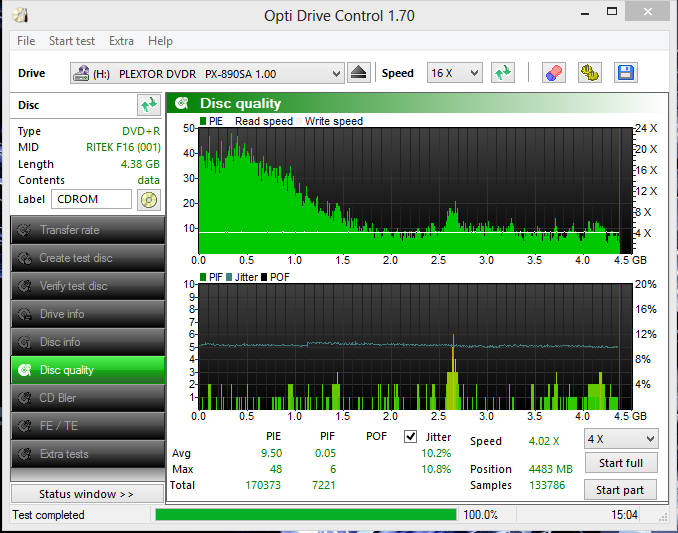Image resolution: width=678 pixels, height=533 pixels.
Task: Click the 100.0% progress percentage text
Action: 480,515
